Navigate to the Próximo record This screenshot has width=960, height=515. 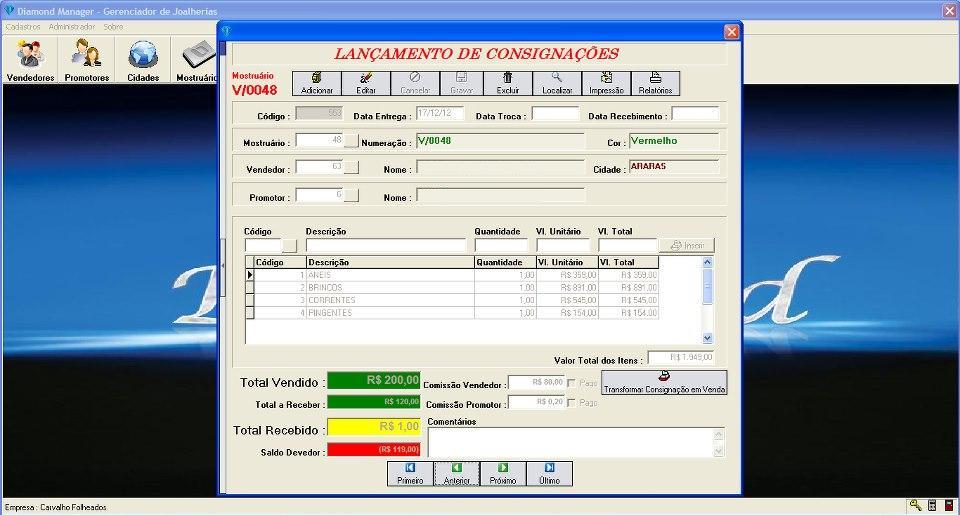[x=503, y=473]
